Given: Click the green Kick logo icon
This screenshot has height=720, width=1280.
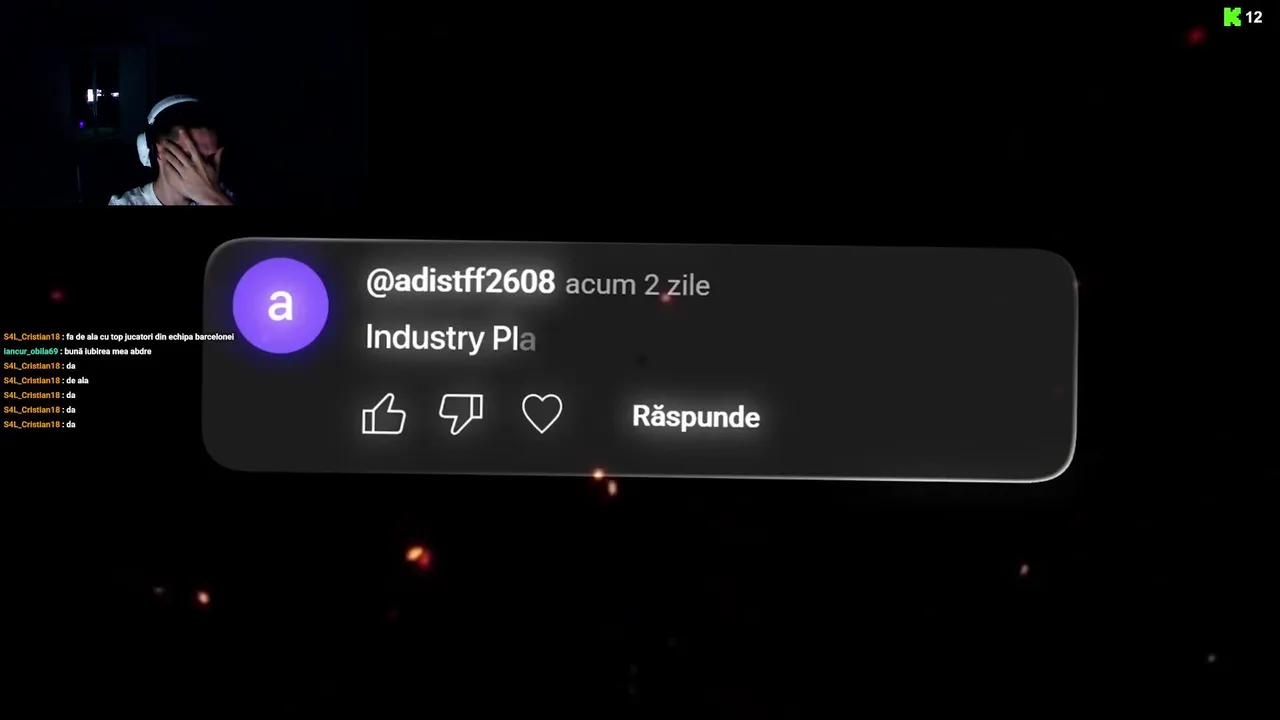Looking at the screenshot, I should [1232, 17].
